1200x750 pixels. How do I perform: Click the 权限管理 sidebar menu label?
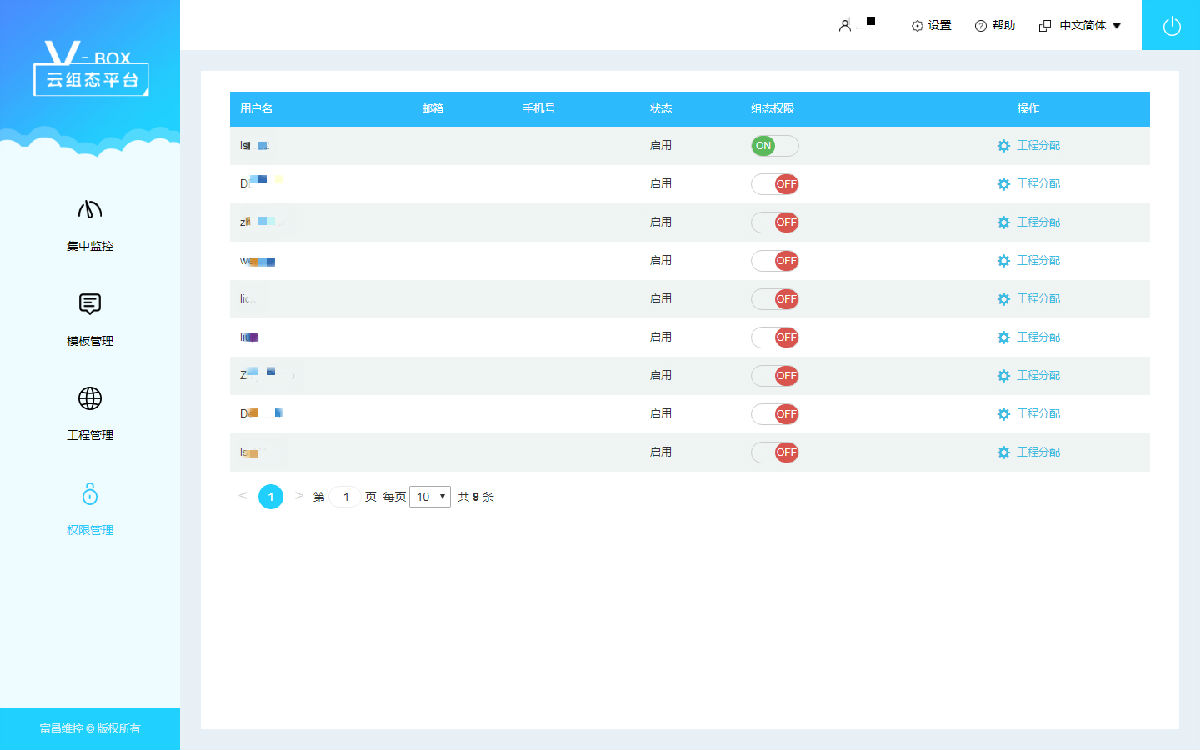pyautogui.click(x=90, y=530)
